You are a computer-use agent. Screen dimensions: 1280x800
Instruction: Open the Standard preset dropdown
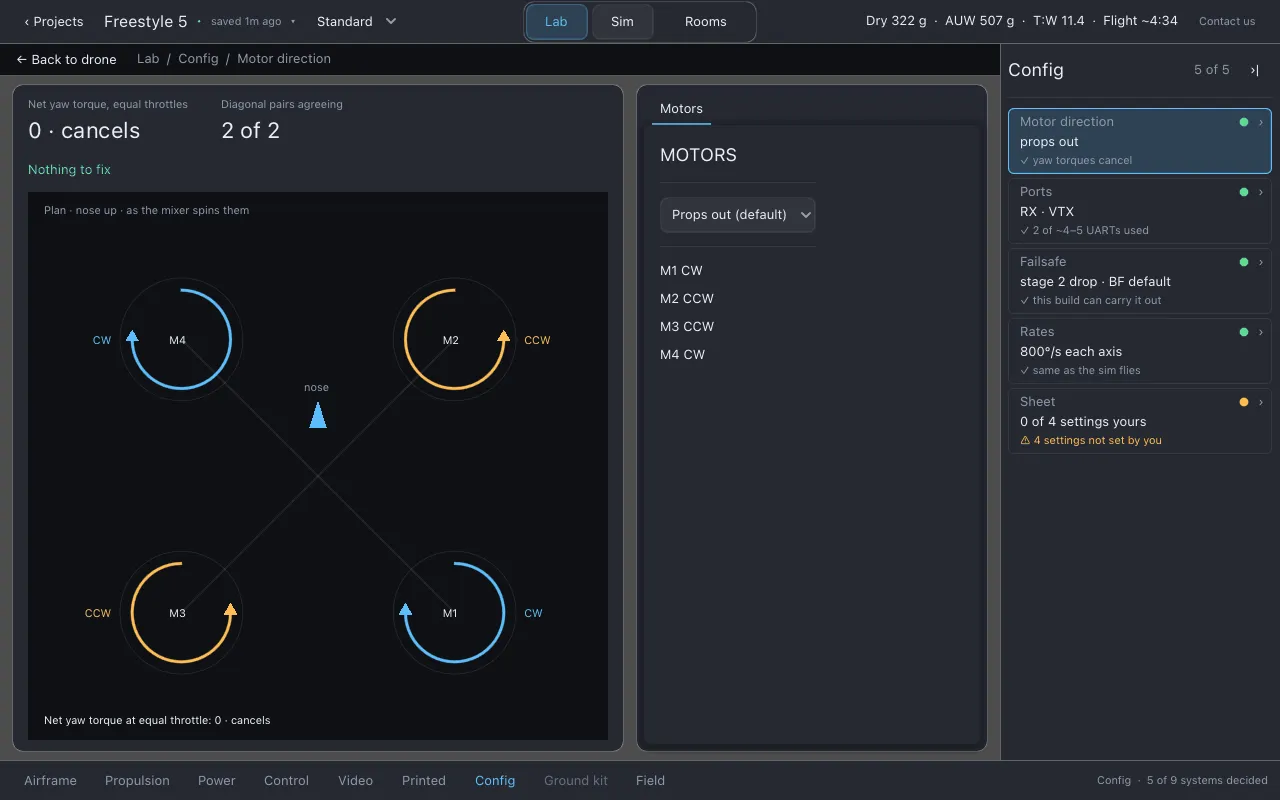point(357,21)
